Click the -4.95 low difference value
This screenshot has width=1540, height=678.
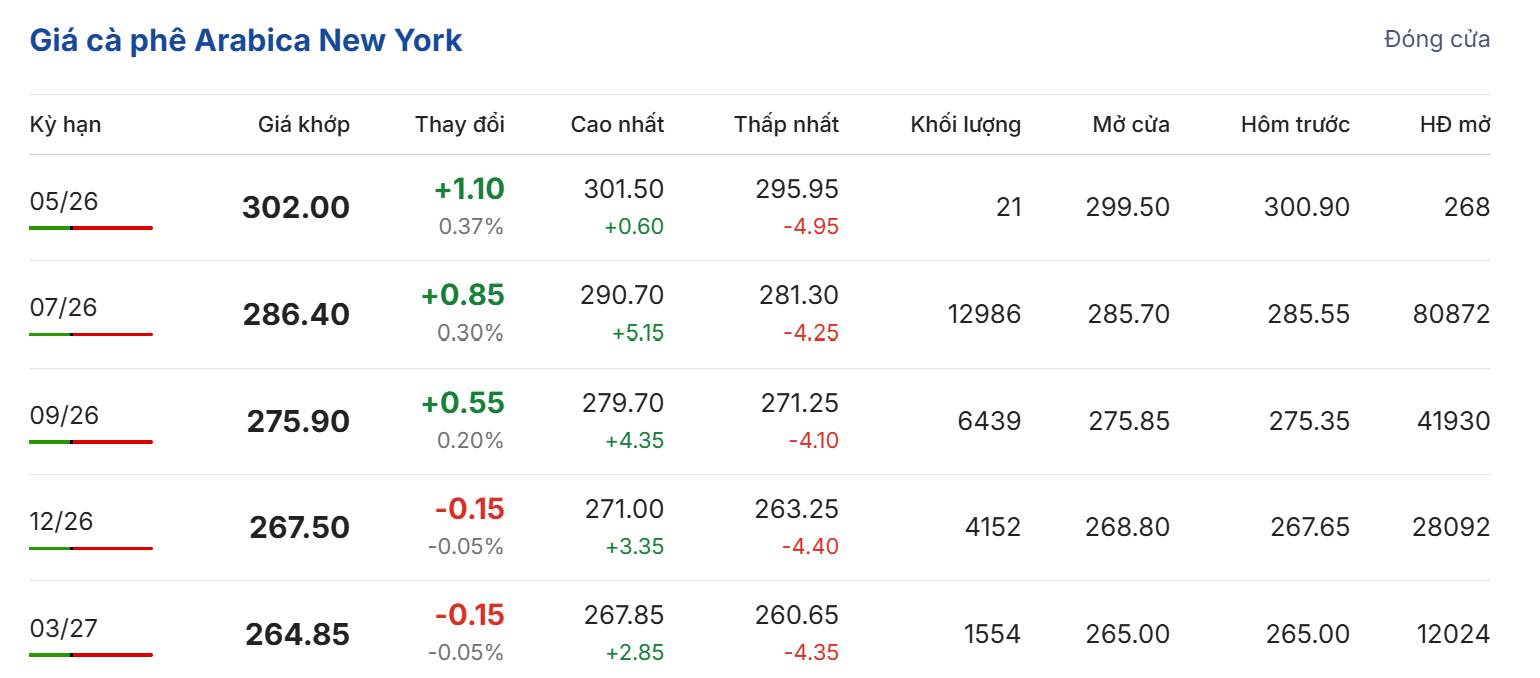tap(811, 227)
